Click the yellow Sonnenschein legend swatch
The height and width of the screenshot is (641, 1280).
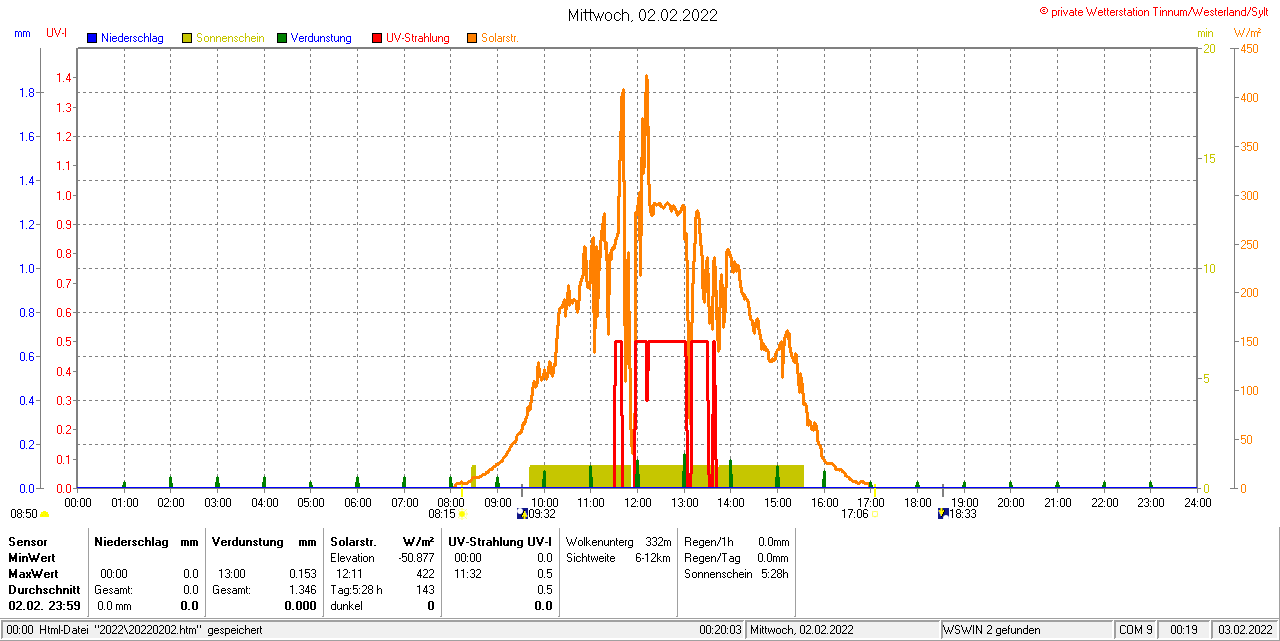click(x=187, y=38)
